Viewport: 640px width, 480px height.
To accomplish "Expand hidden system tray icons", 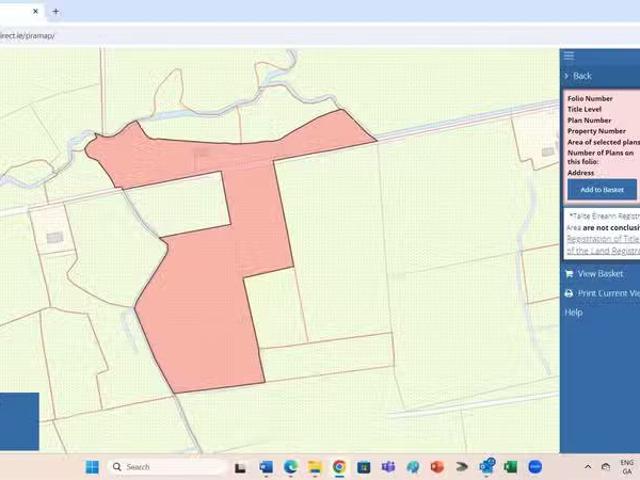I will pyautogui.click(x=589, y=467).
